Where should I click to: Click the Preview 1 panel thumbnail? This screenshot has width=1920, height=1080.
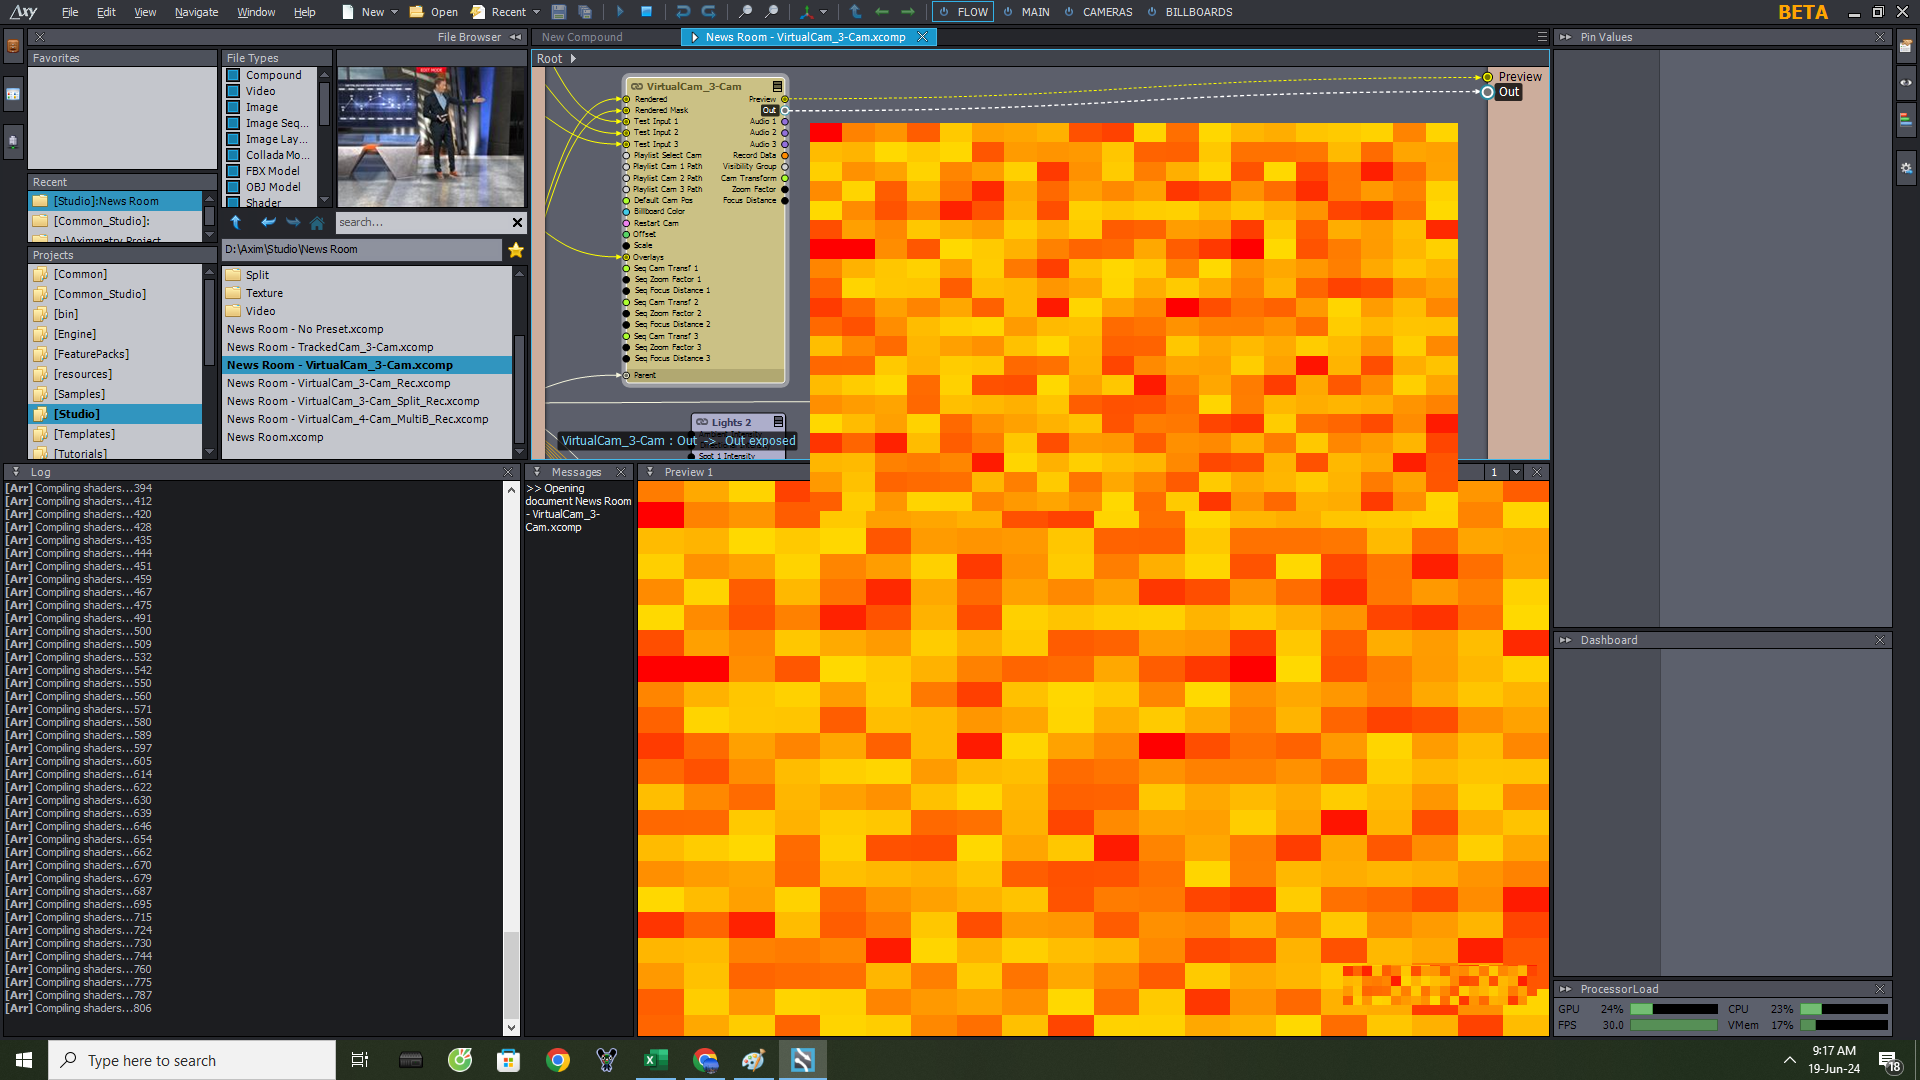point(688,472)
